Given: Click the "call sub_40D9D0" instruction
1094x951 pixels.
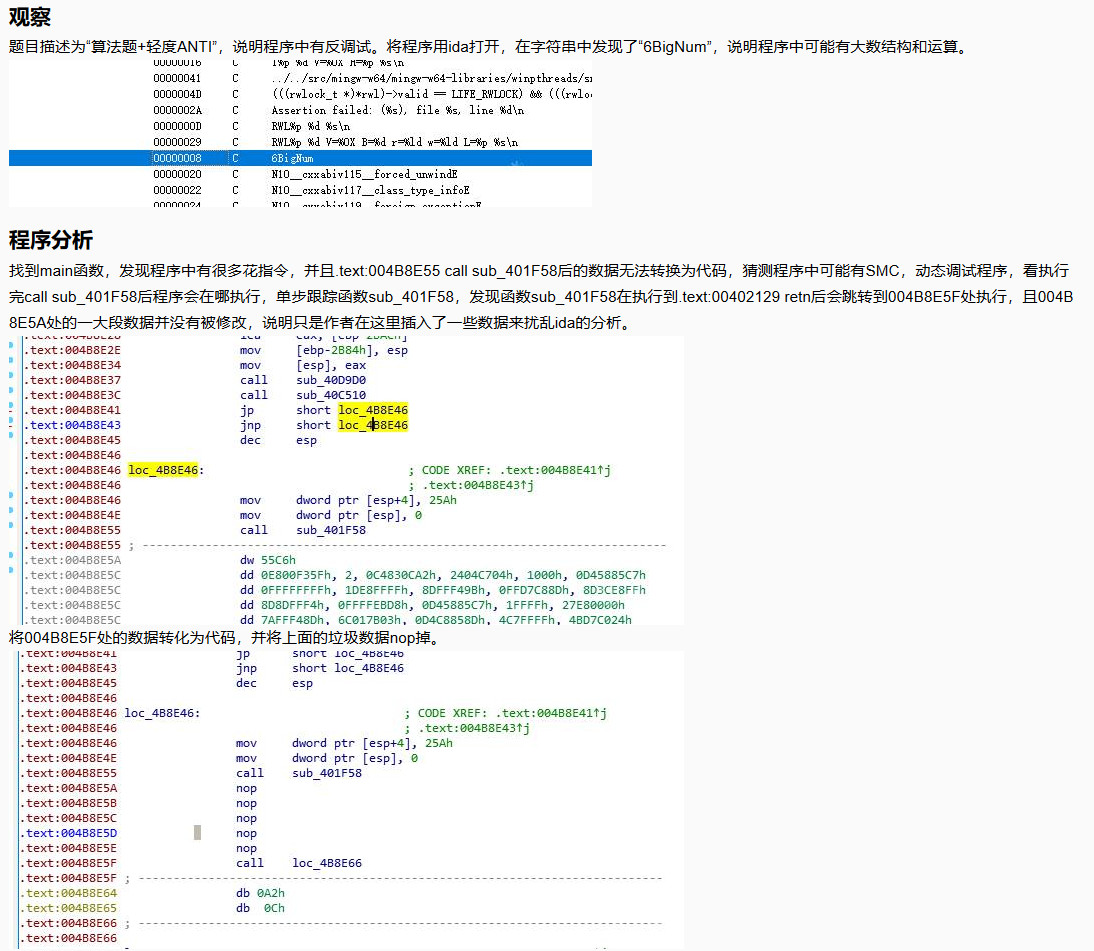Looking at the screenshot, I should (x=303, y=380).
